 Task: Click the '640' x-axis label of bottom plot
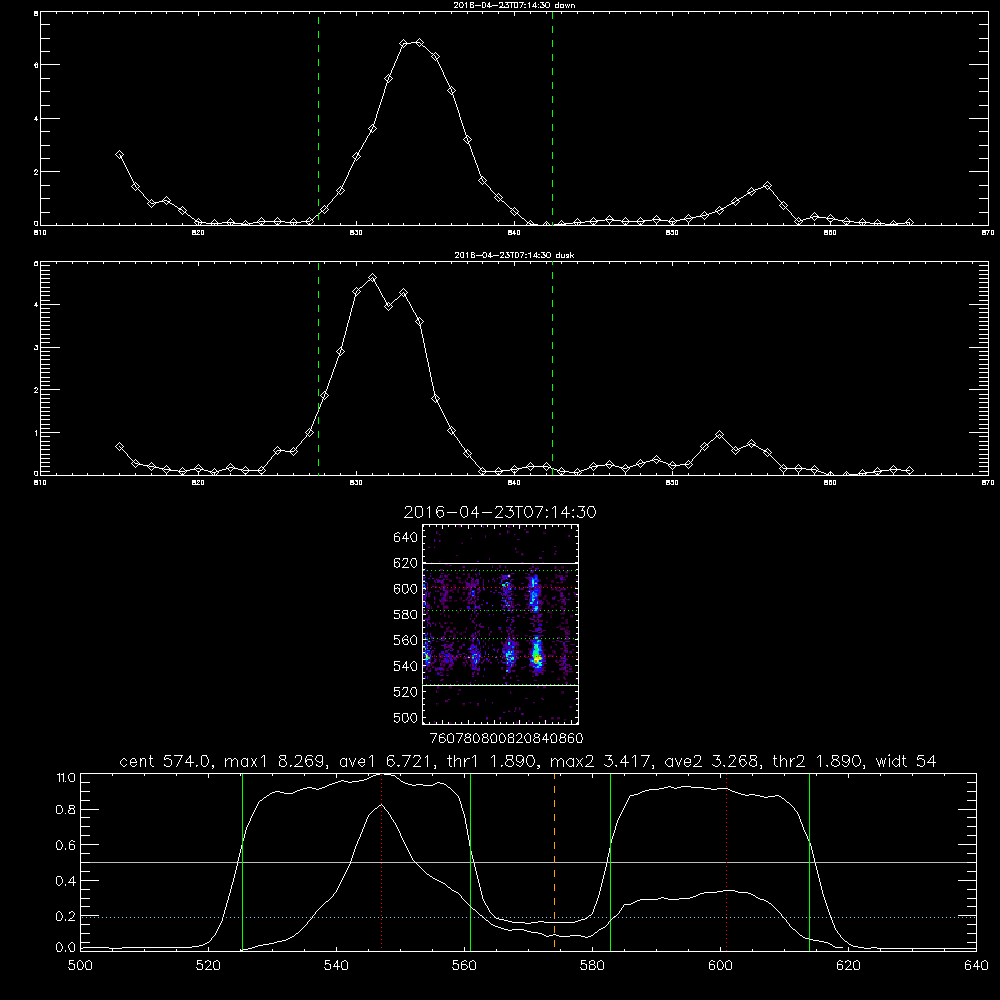pos(976,966)
